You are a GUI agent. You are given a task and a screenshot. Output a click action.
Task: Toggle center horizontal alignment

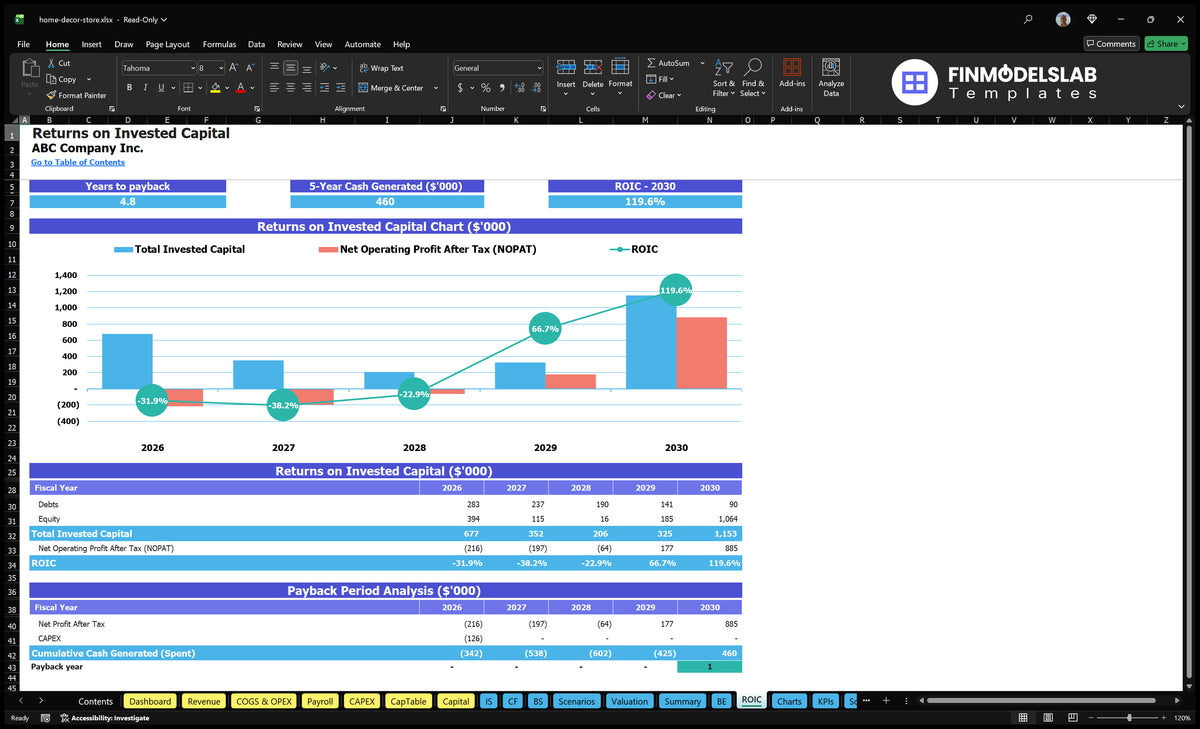290,88
